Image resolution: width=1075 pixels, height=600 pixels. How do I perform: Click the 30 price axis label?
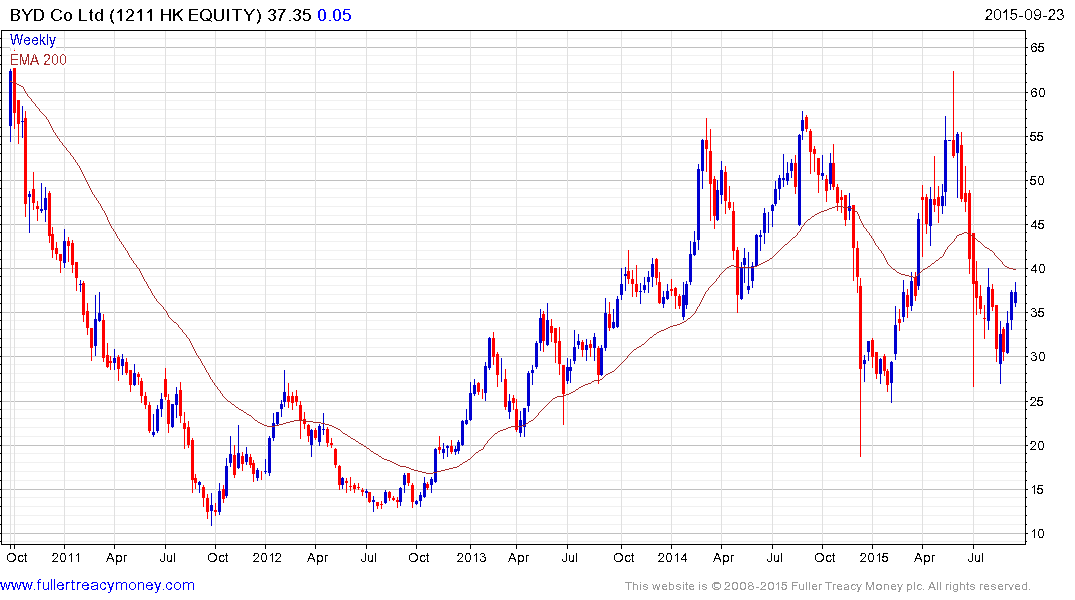click(x=1037, y=357)
